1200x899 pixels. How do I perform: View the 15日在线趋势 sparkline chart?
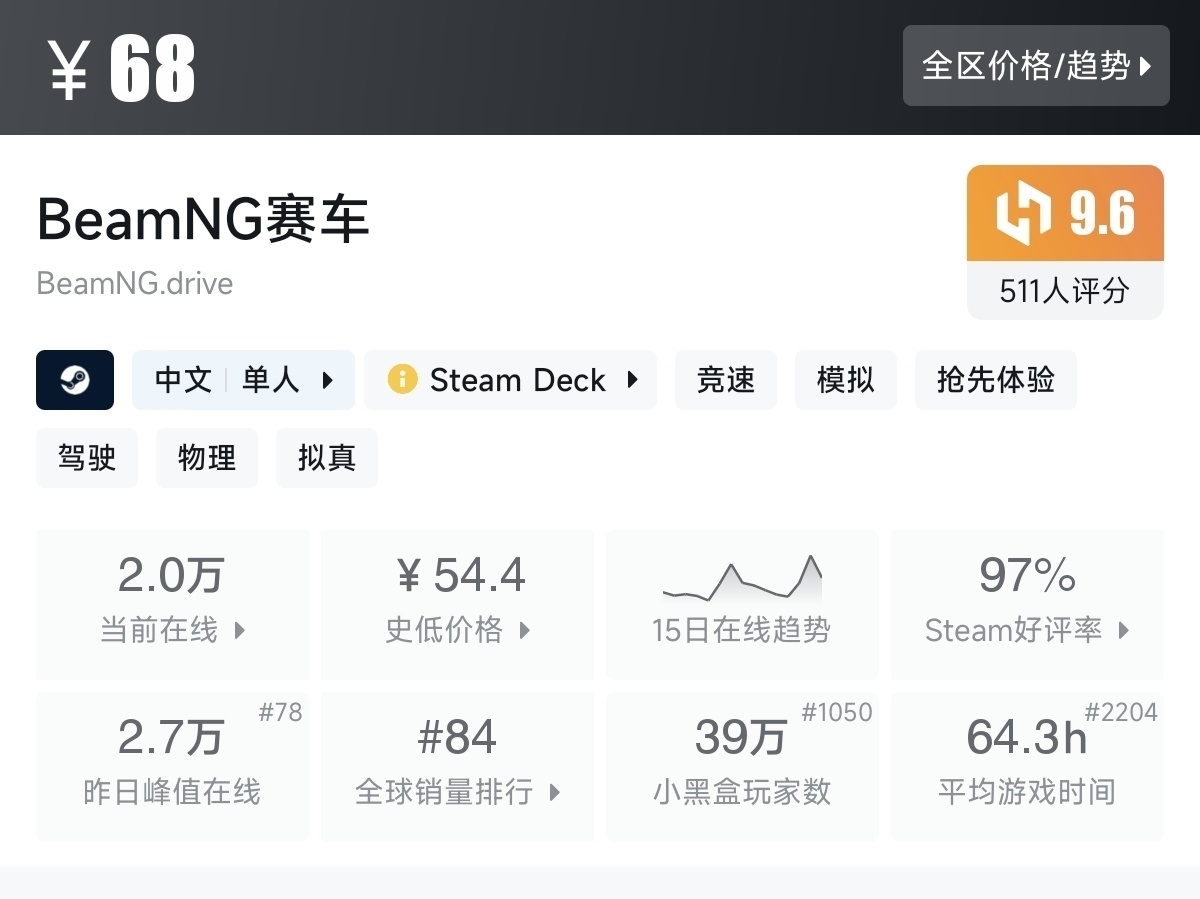(x=742, y=580)
